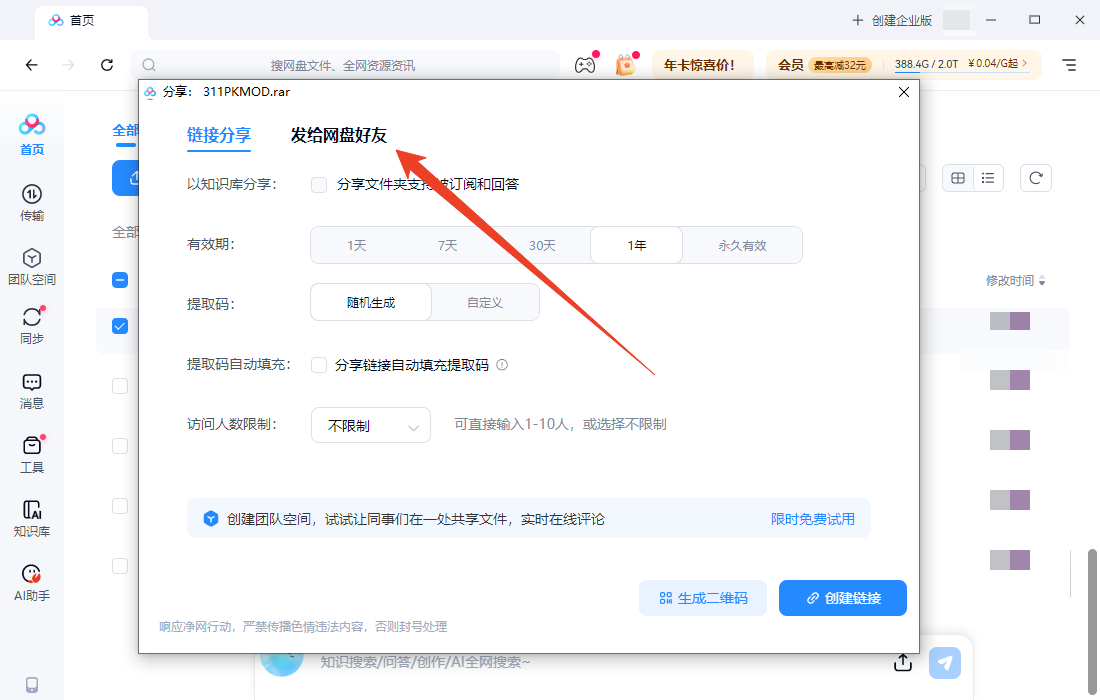Open 团队空间 from the sidebar
The width and height of the screenshot is (1100, 700).
[x=31, y=264]
